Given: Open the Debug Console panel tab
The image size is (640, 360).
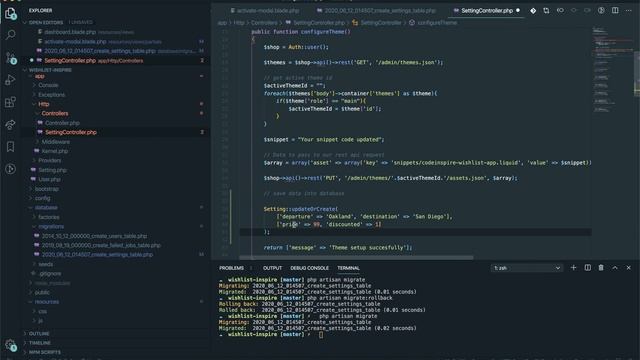Looking at the screenshot, I should [309, 268].
